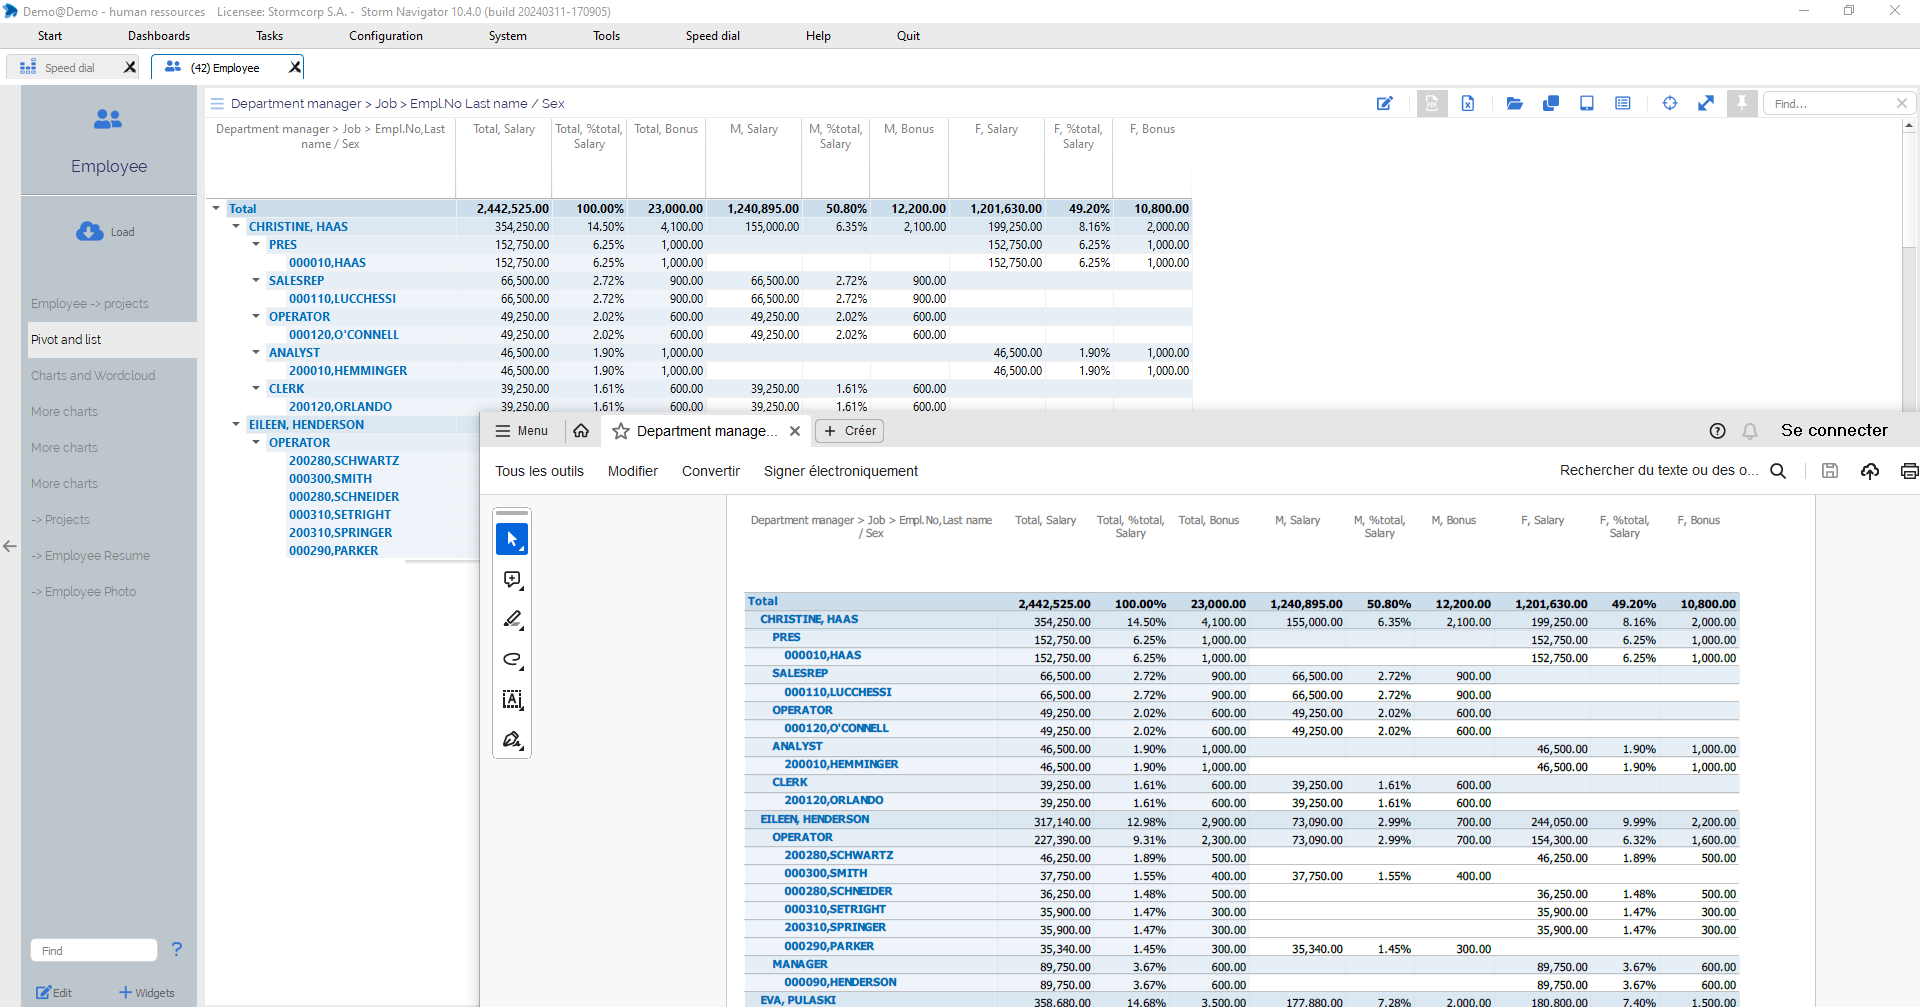Collapse the PRES job node
Viewport: 1920px width, 1007px height.
tap(256, 244)
